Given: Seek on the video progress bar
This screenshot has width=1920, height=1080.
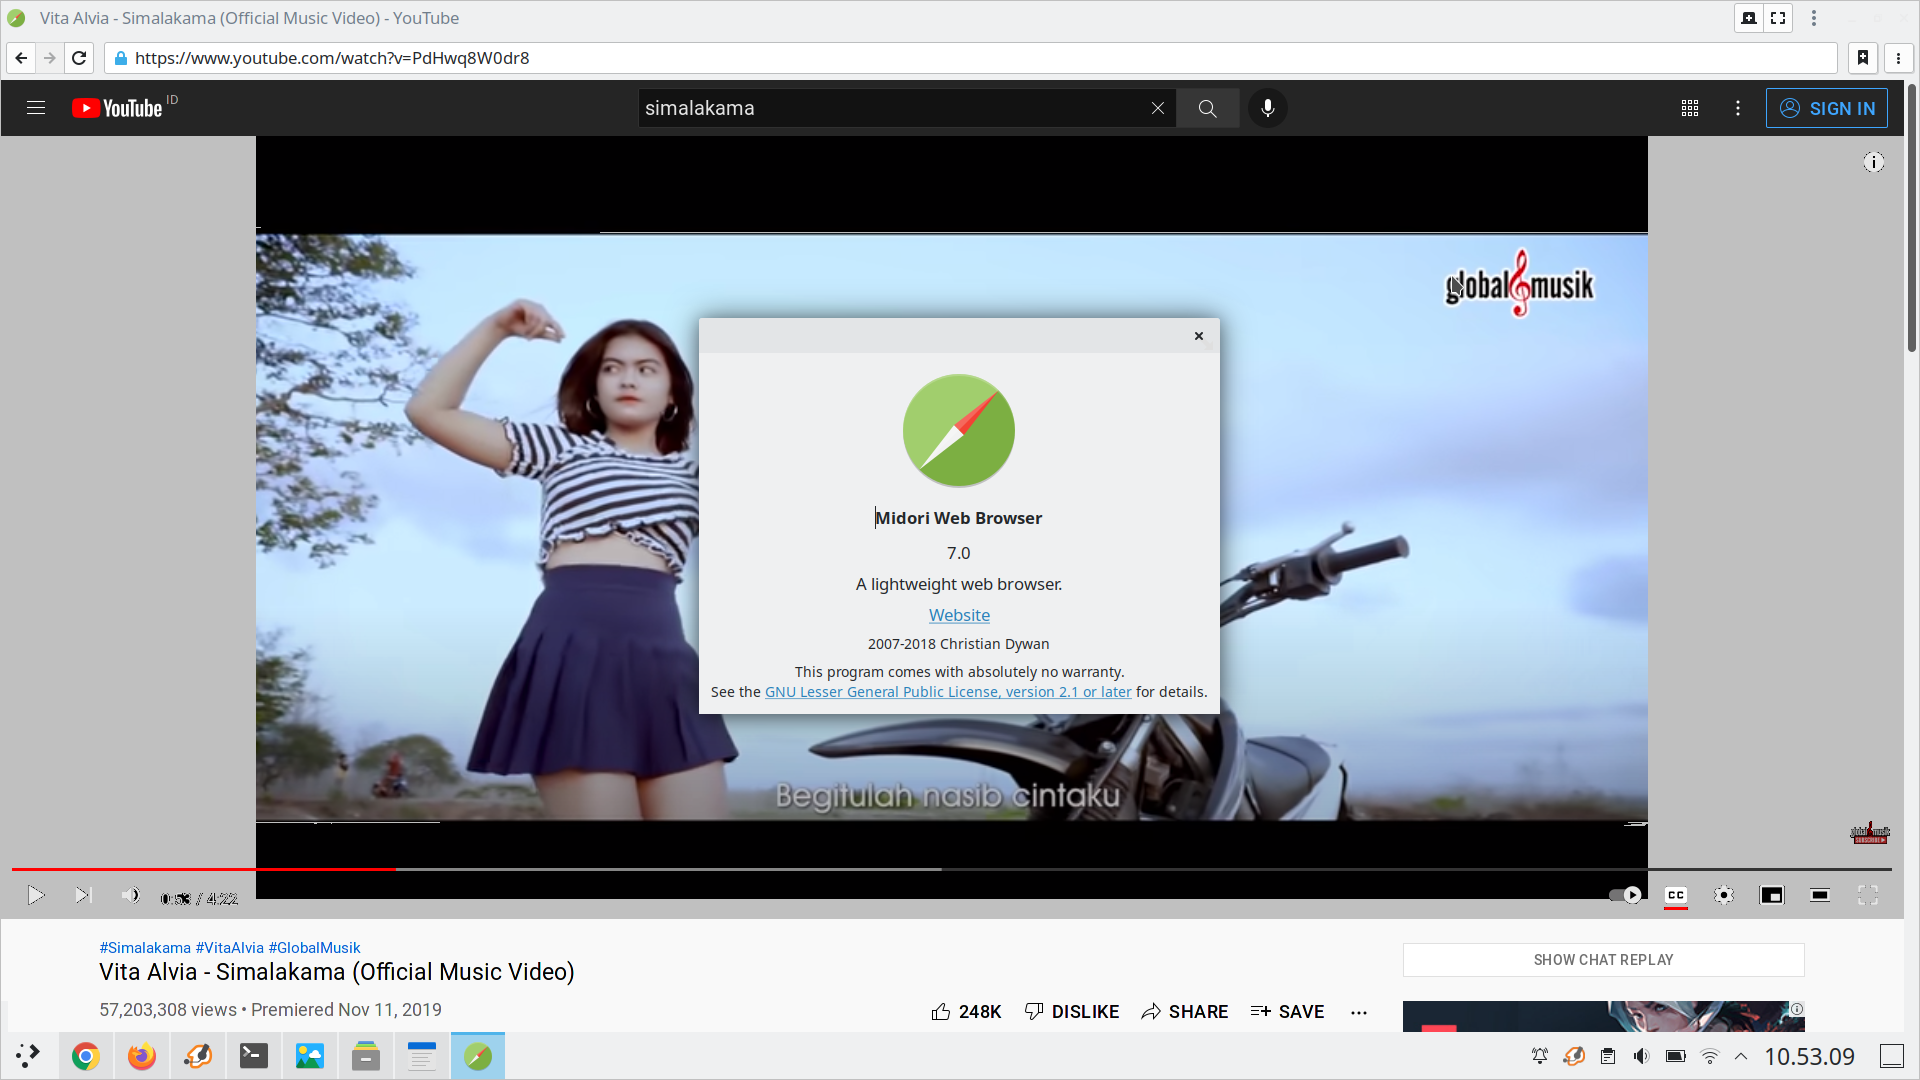Looking at the screenshot, I should pyautogui.click(x=700, y=869).
